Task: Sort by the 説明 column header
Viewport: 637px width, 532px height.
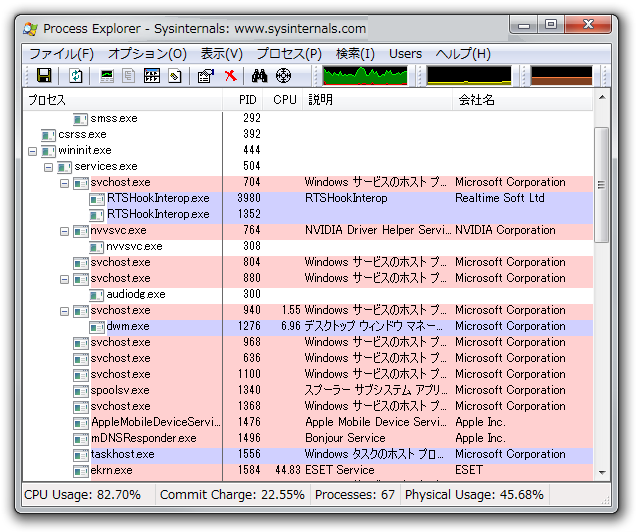Action: pyautogui.click(x=377, y=99)
